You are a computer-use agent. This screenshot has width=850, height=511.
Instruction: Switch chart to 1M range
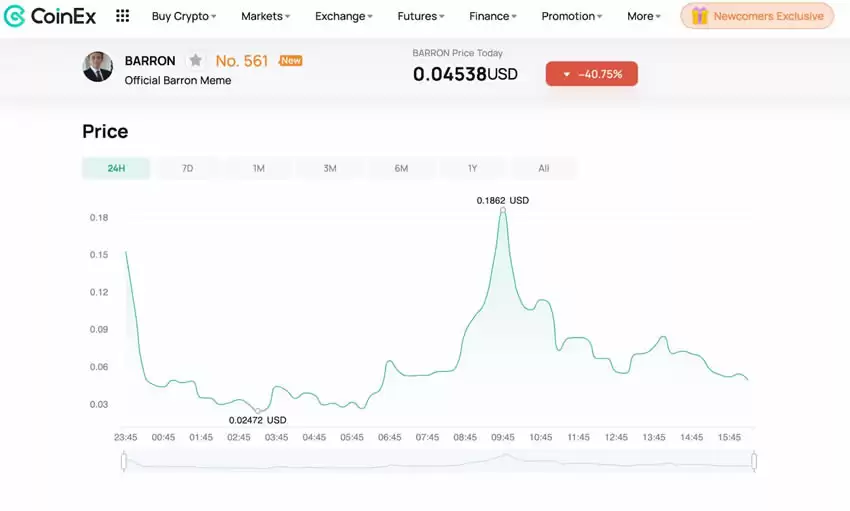click(x=258, y=168)
